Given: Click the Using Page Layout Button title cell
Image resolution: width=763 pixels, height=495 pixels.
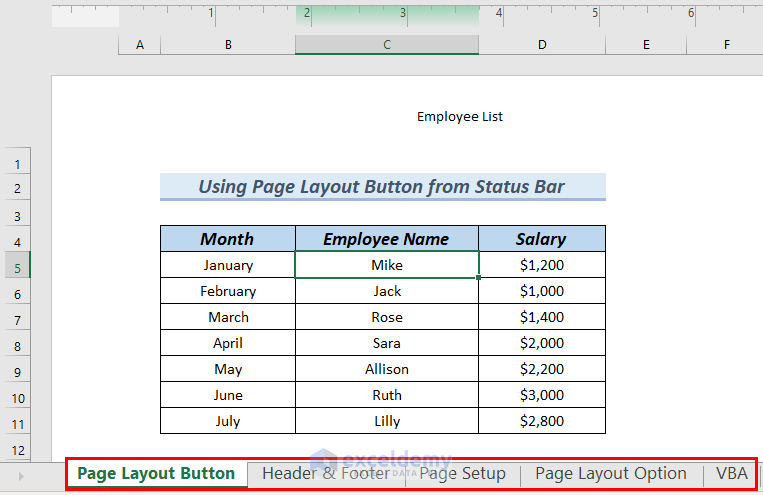Looking at the screenshot, I should coord(382,187).
